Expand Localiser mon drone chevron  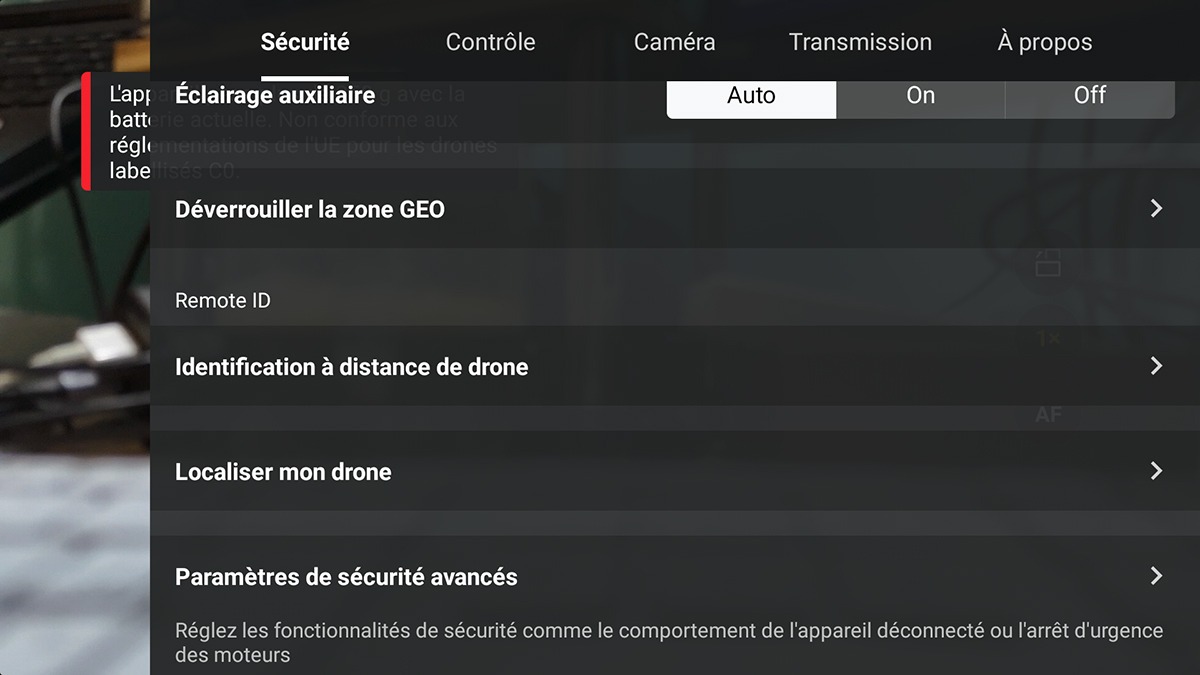[x=1156, y=471]
